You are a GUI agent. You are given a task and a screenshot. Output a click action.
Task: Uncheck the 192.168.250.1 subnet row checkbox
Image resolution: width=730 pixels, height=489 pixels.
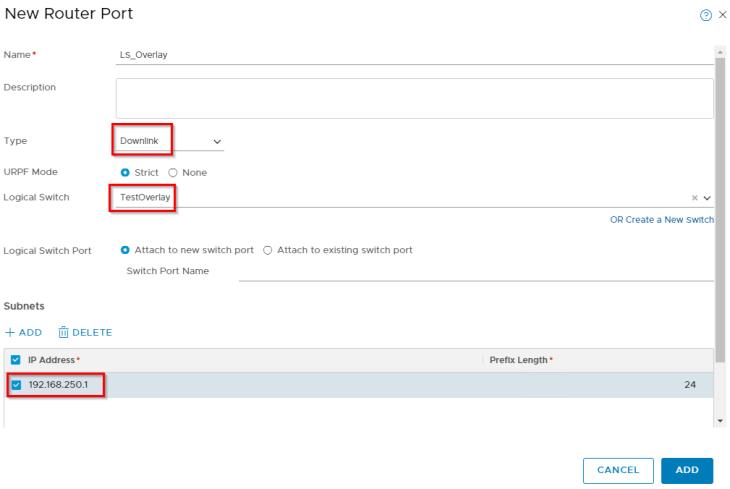click(15, 385)
